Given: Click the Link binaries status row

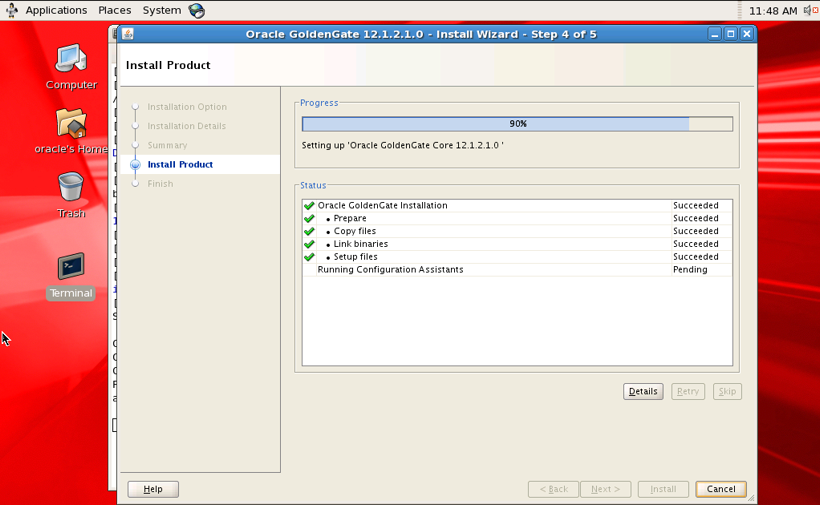Looking at the screenshot, I should tap(361, 244).
